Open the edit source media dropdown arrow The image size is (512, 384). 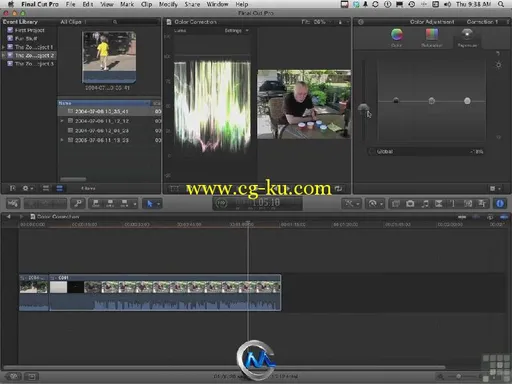click(x=135, y=204)
